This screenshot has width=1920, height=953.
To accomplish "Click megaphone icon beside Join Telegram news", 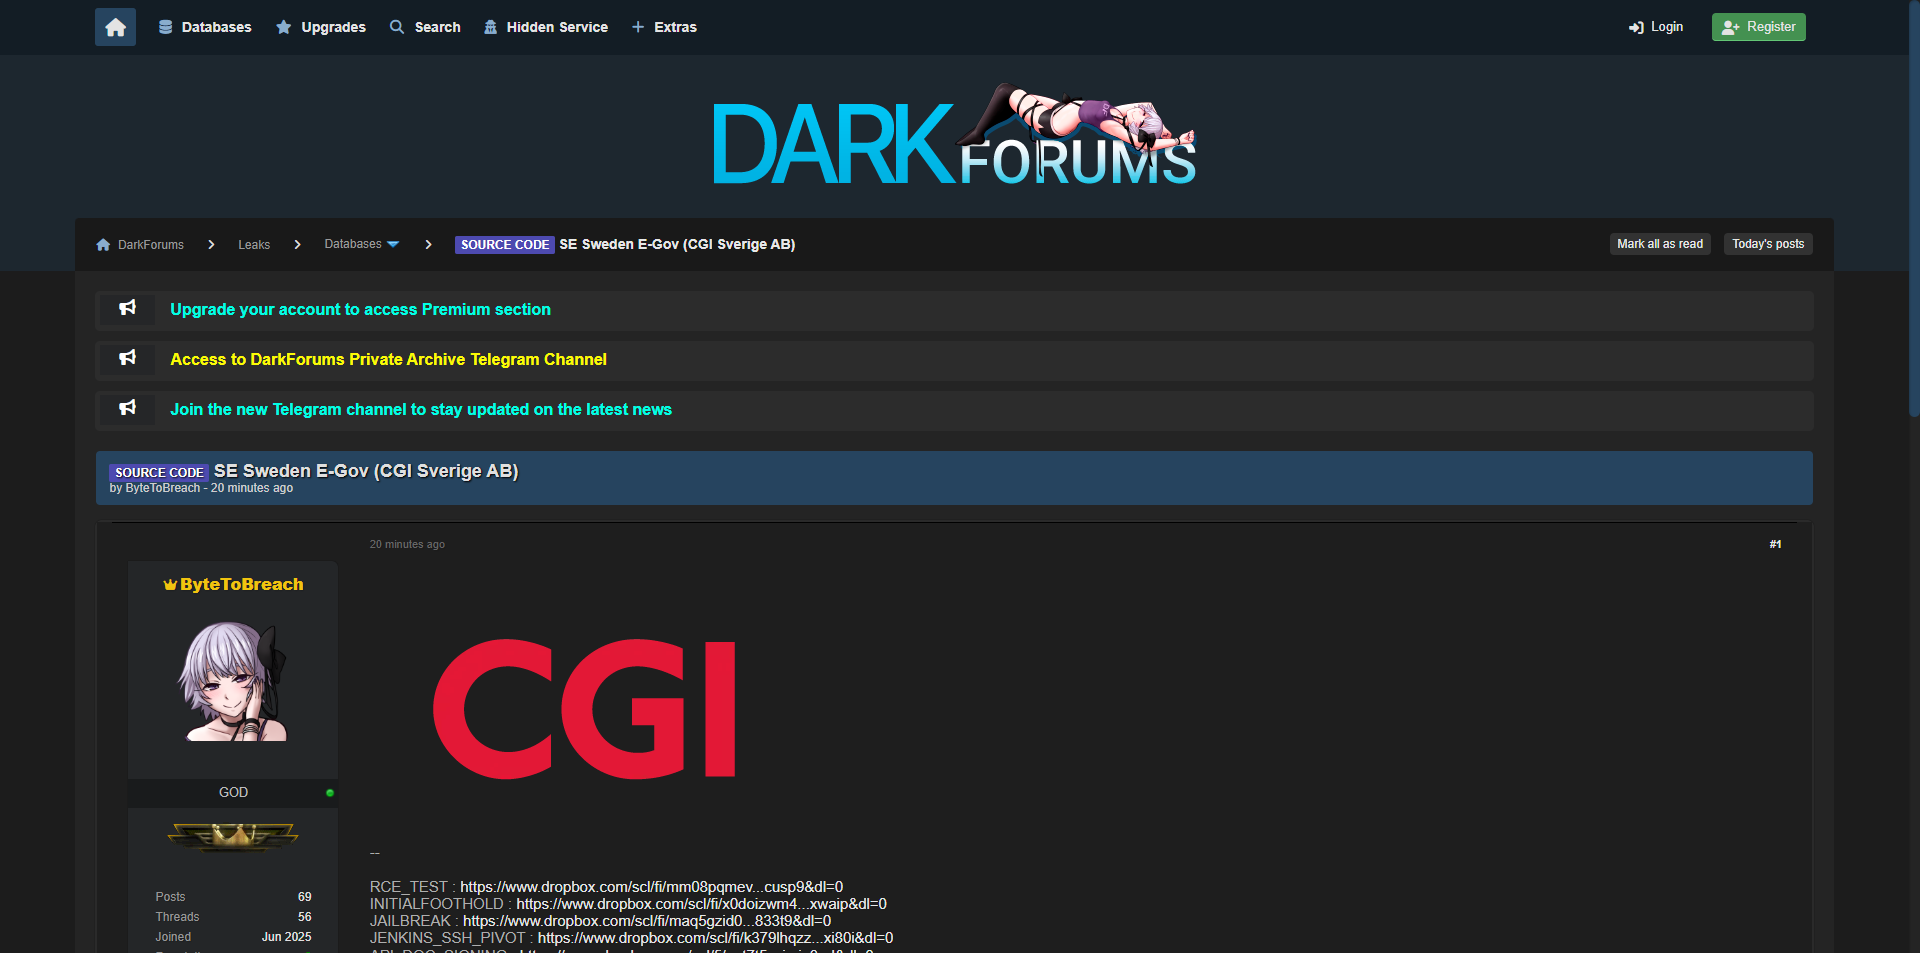I will click(127, 409).
